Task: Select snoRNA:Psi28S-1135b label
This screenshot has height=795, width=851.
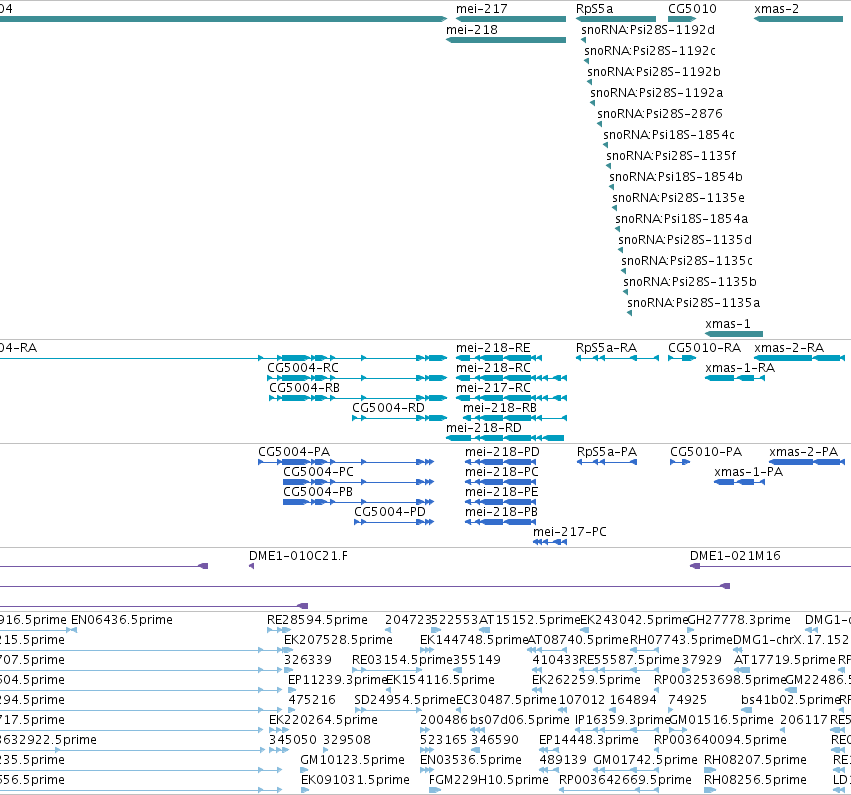Action: (690, 282)
